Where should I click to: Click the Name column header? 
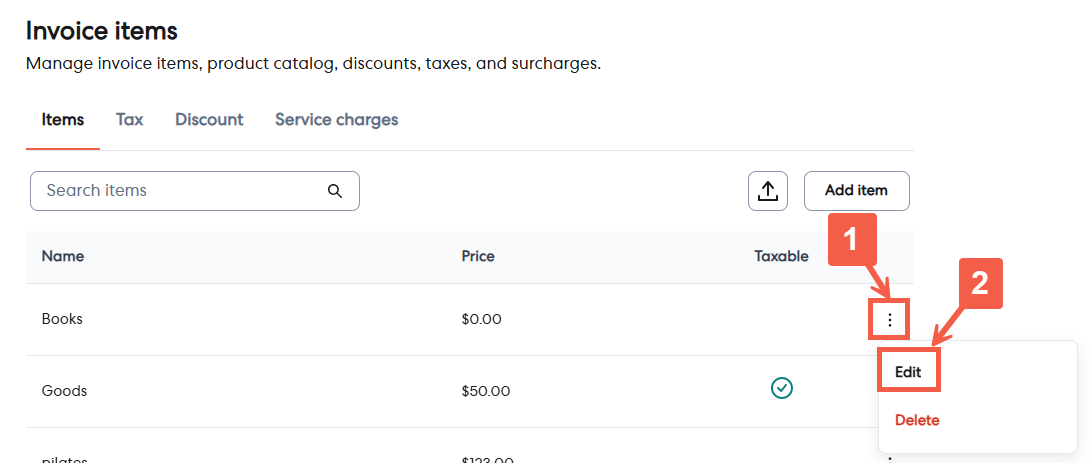(x=63, y=256)
